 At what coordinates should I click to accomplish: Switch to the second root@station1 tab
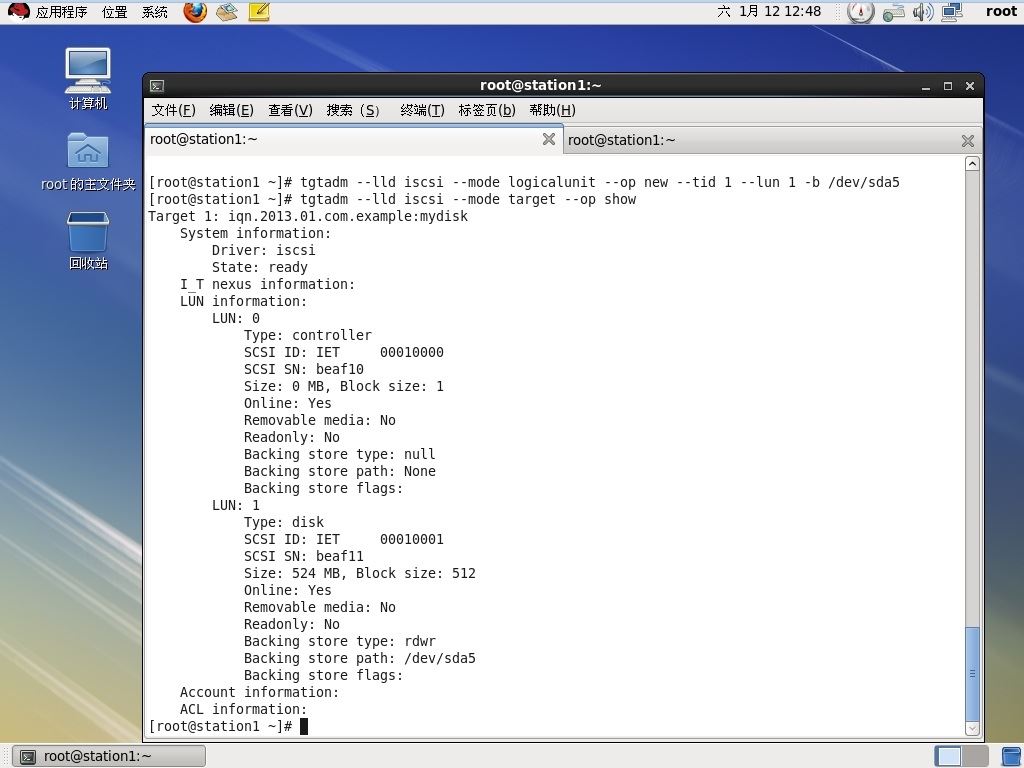click(x=772, y=140)
